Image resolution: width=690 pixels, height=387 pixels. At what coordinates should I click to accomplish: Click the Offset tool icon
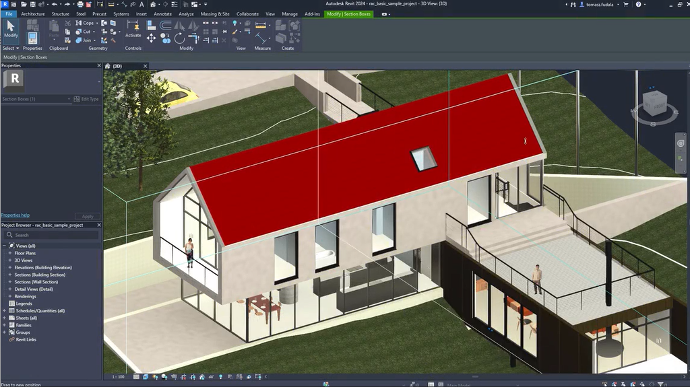coord(165,26)
